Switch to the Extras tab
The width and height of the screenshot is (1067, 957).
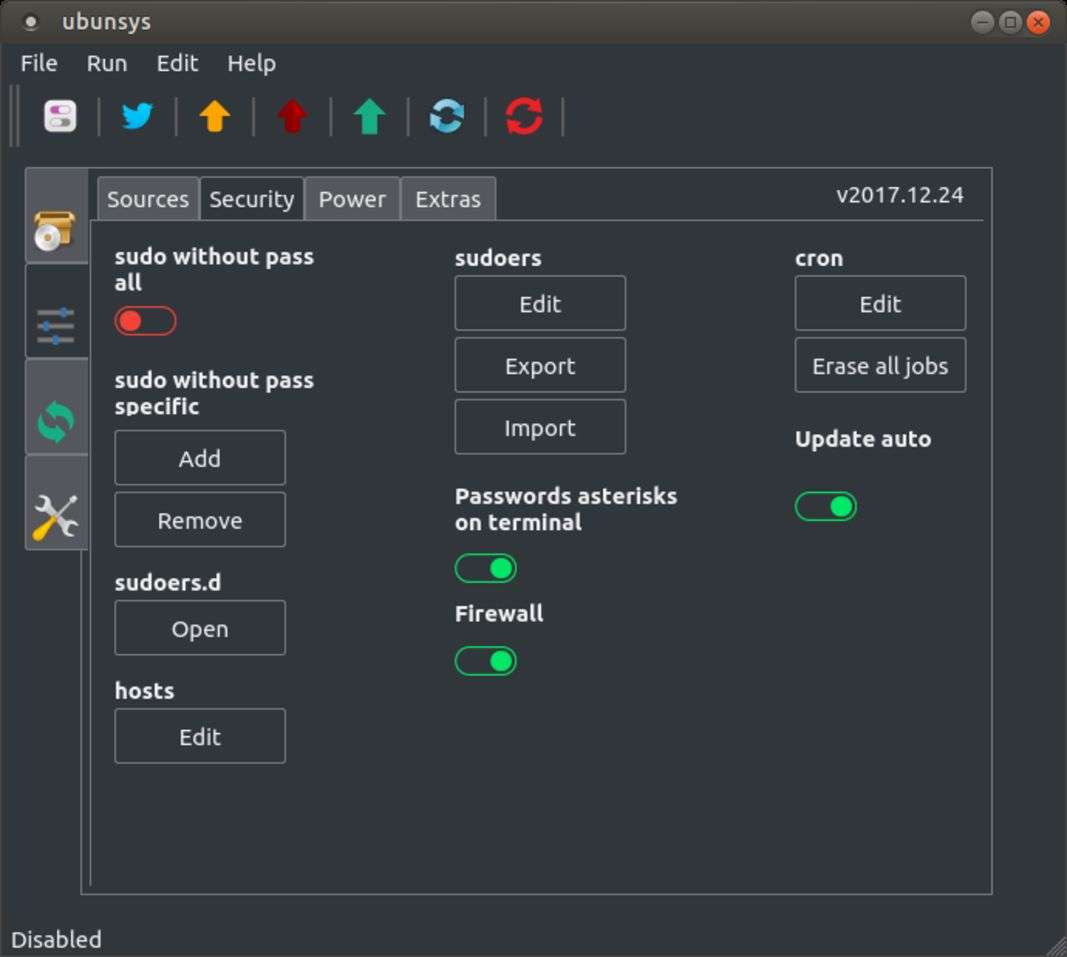tap(448, 199)
